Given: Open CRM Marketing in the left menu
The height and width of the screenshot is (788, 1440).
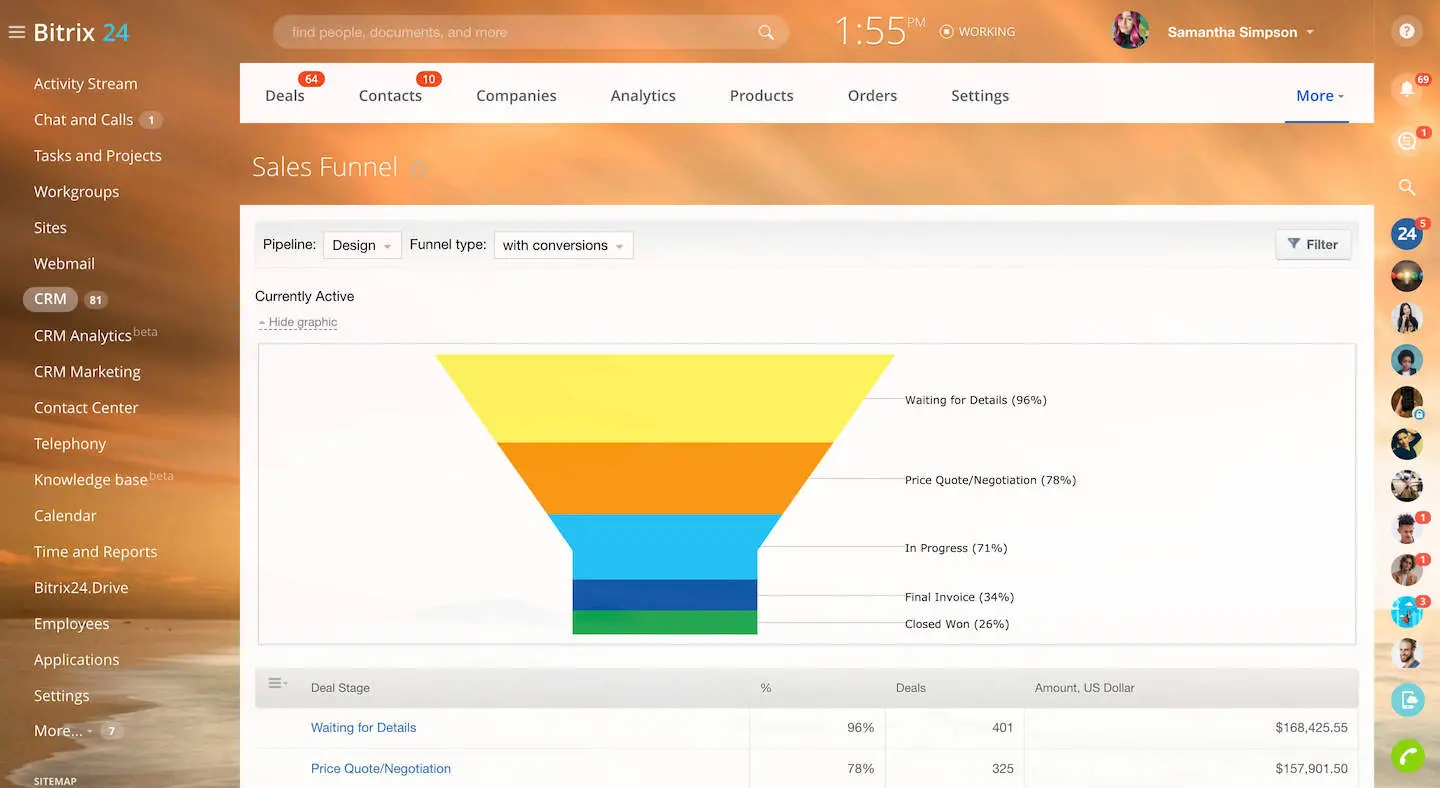Looking at the screenshot, I should coord(87,372).
